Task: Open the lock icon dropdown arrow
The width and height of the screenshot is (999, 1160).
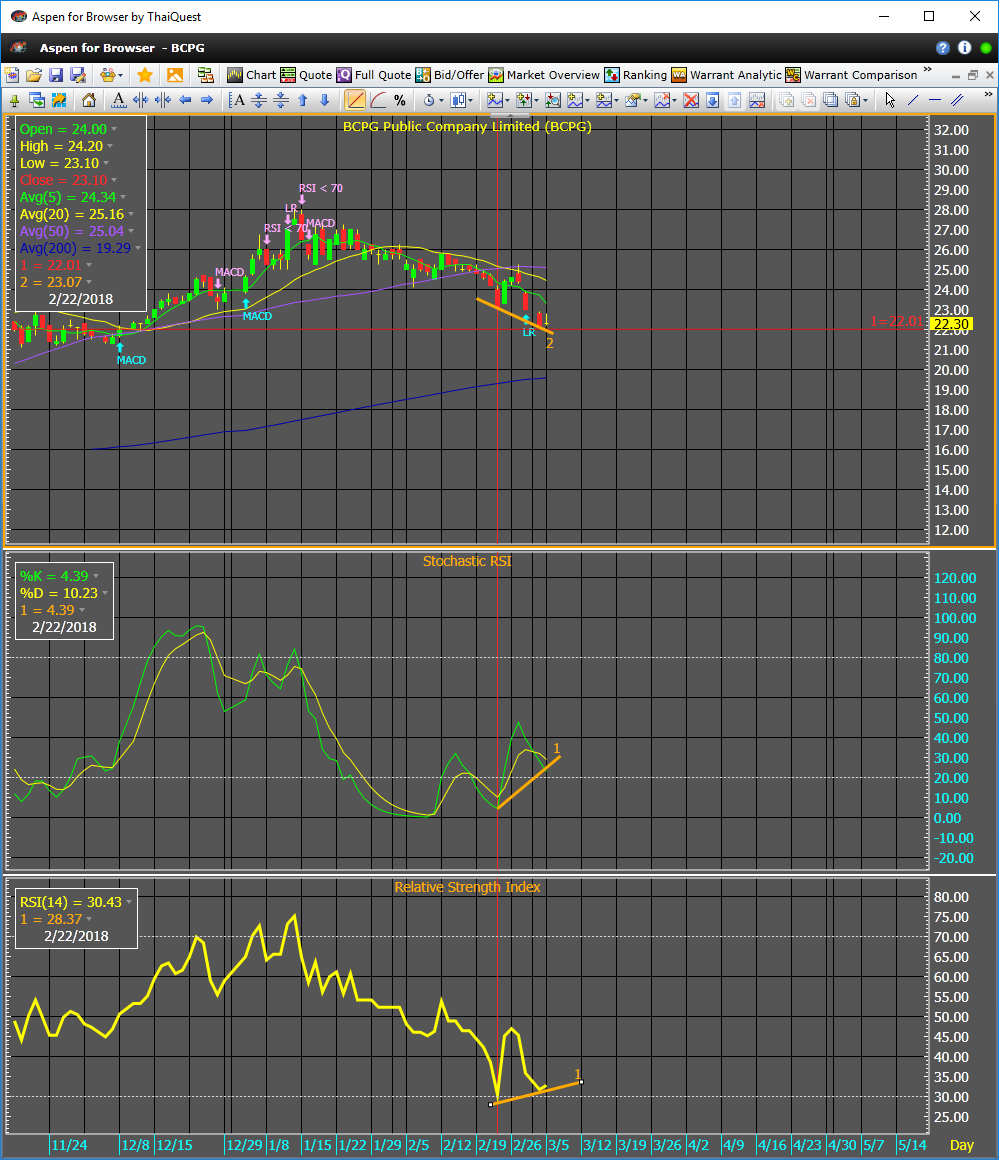Action: 866,101
